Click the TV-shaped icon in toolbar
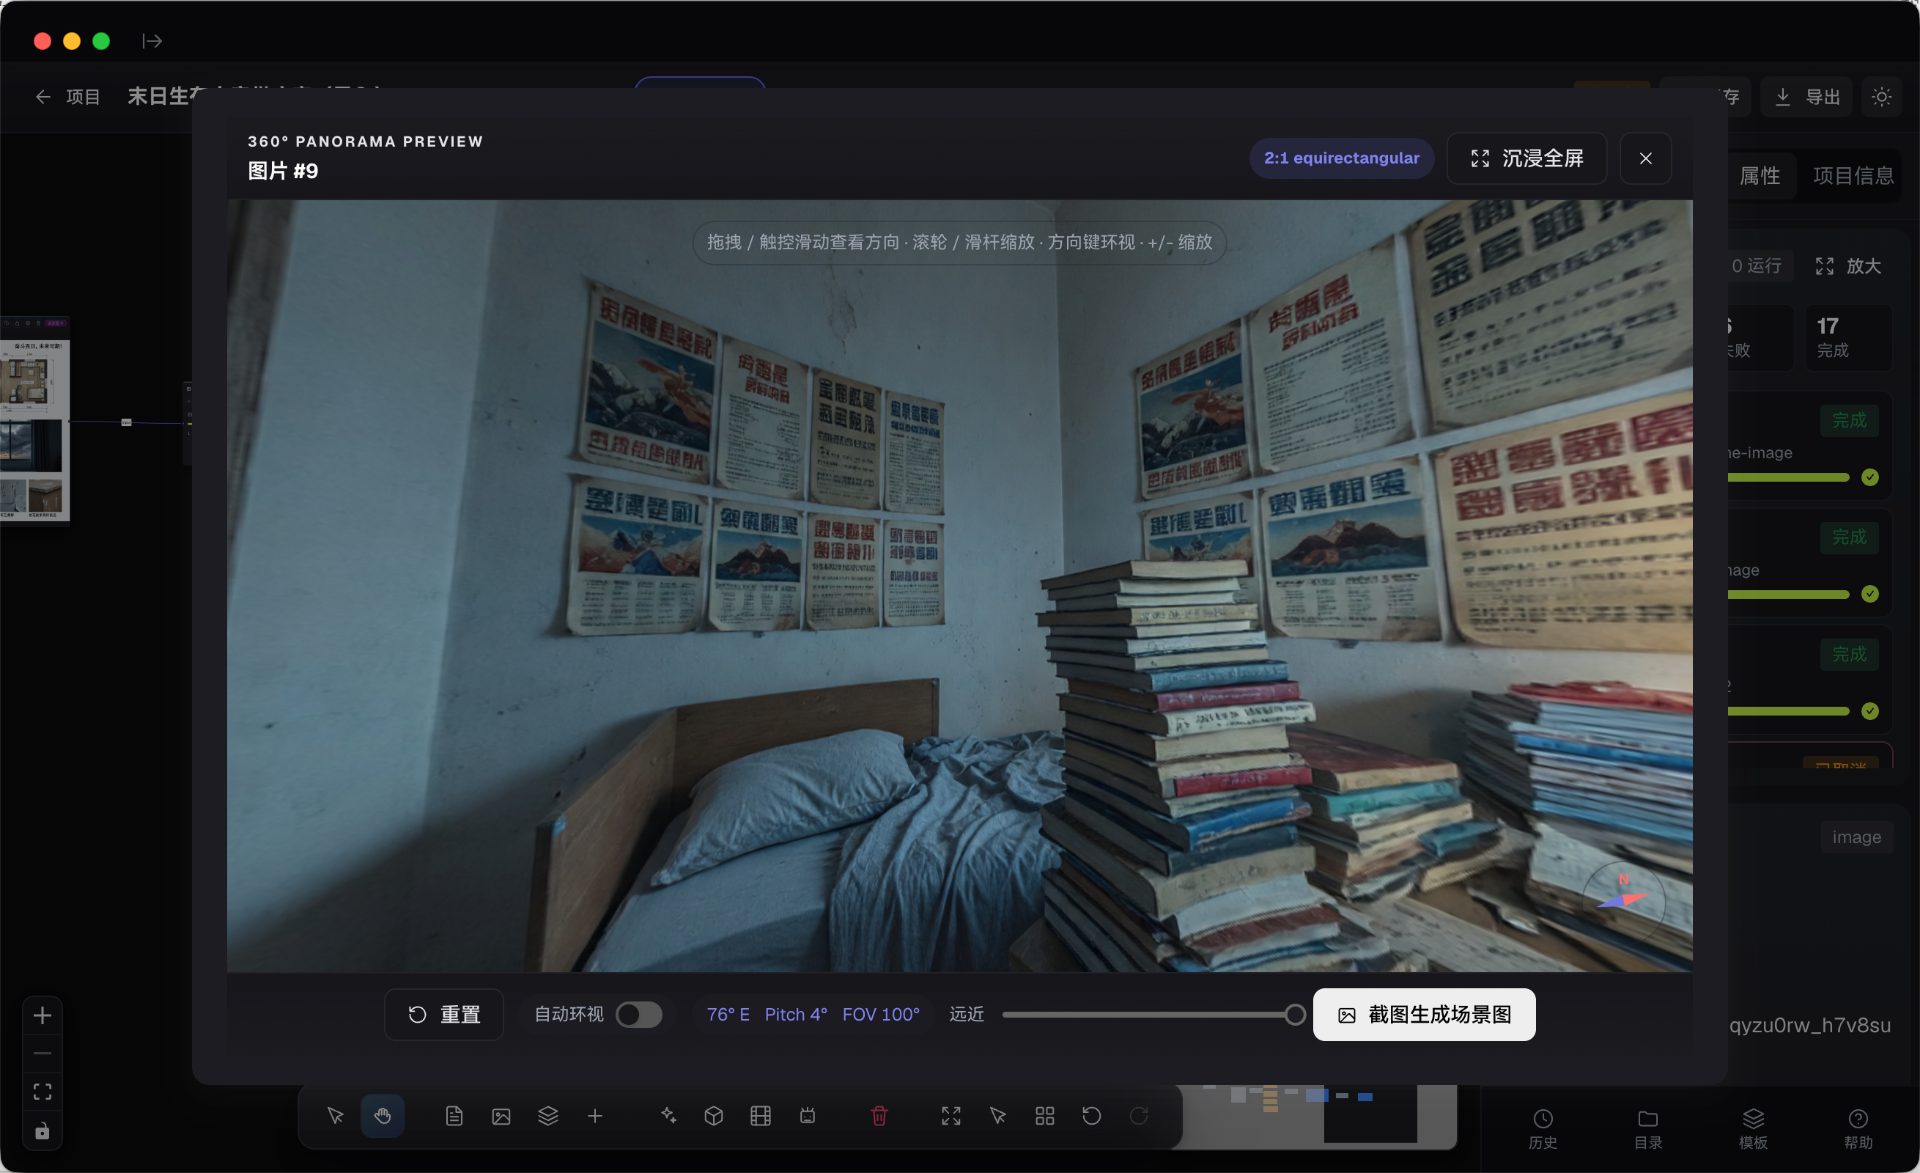The width and height of the screenshot is (1920, 1173). pos(808,1116)
